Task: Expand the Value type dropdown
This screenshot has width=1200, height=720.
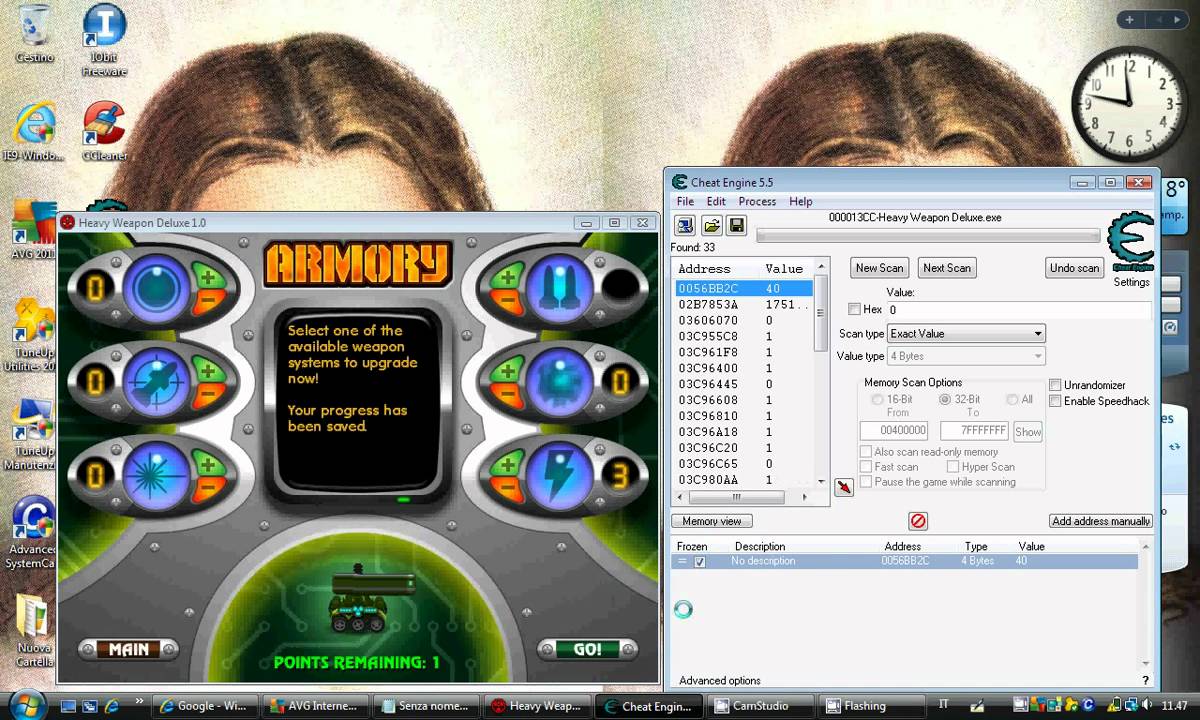Action: 1038,356
